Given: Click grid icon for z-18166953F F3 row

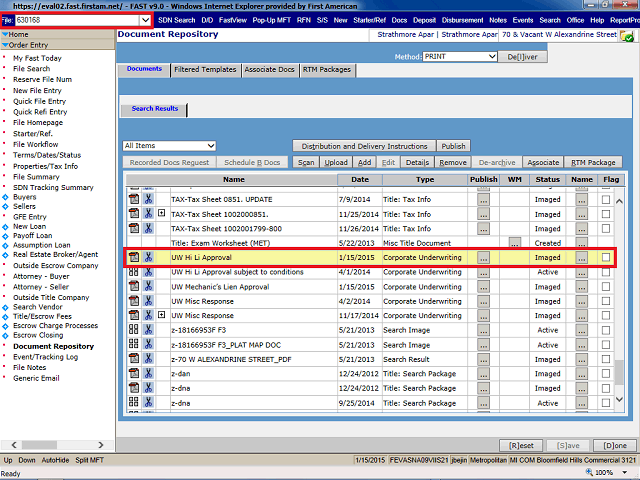Looking at the screenshot, I should tap(134, 330).
